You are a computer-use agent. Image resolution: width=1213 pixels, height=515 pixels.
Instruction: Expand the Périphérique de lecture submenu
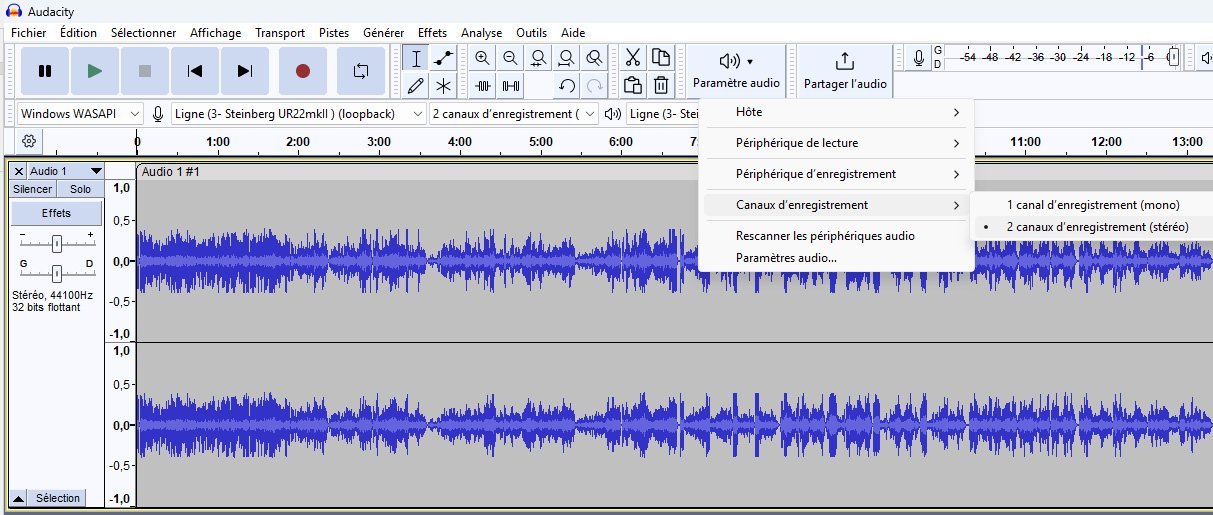tap(836, 143)
